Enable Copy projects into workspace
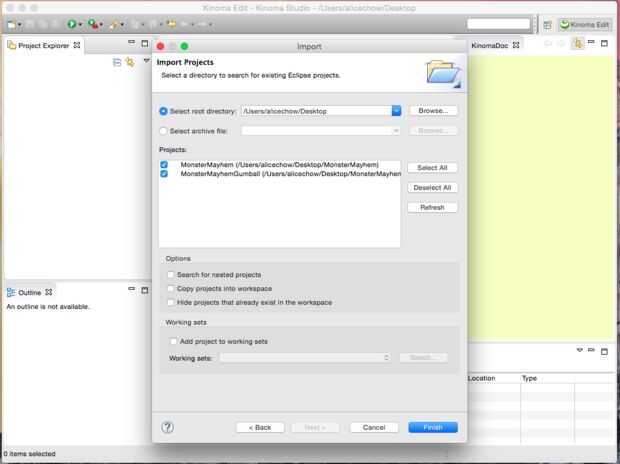The width and height of the screenshot is (620, 464). (x=171, y=288)
